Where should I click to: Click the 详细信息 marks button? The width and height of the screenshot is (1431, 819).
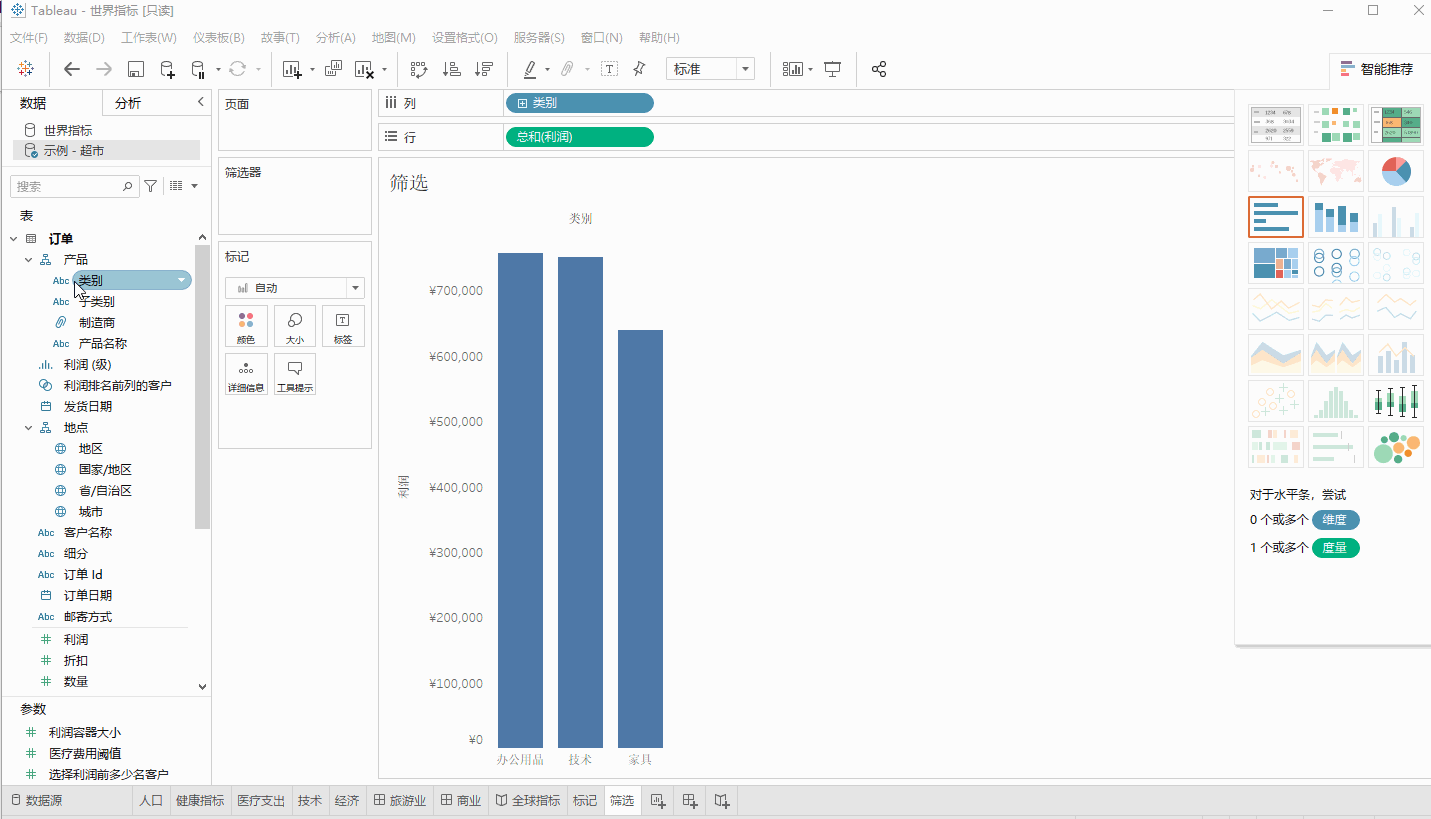[x=246, y=374]
